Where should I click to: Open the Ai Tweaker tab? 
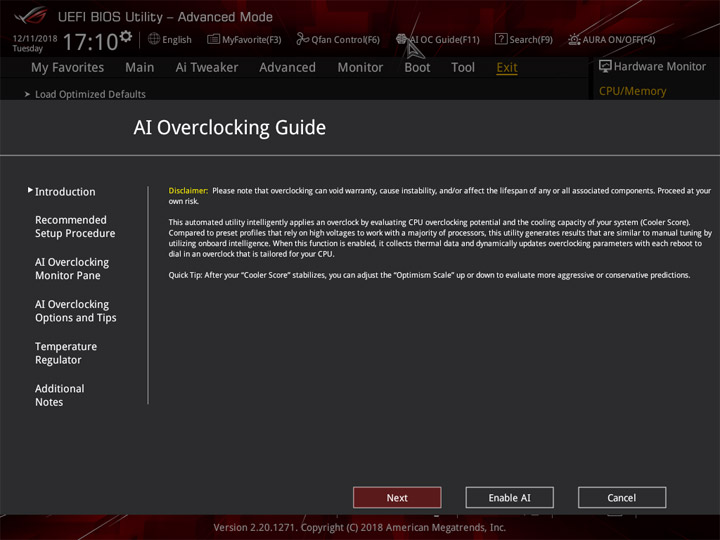click(x=207, y=68)
